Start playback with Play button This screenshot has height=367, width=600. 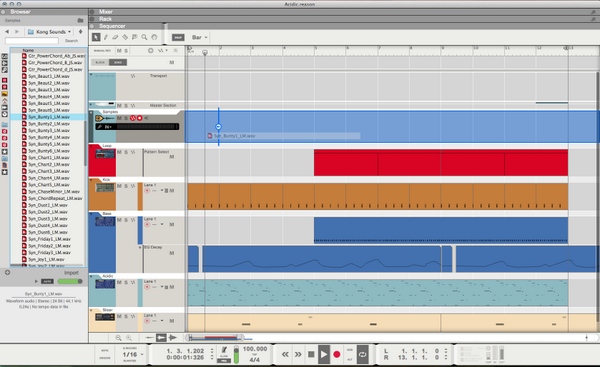324,355
